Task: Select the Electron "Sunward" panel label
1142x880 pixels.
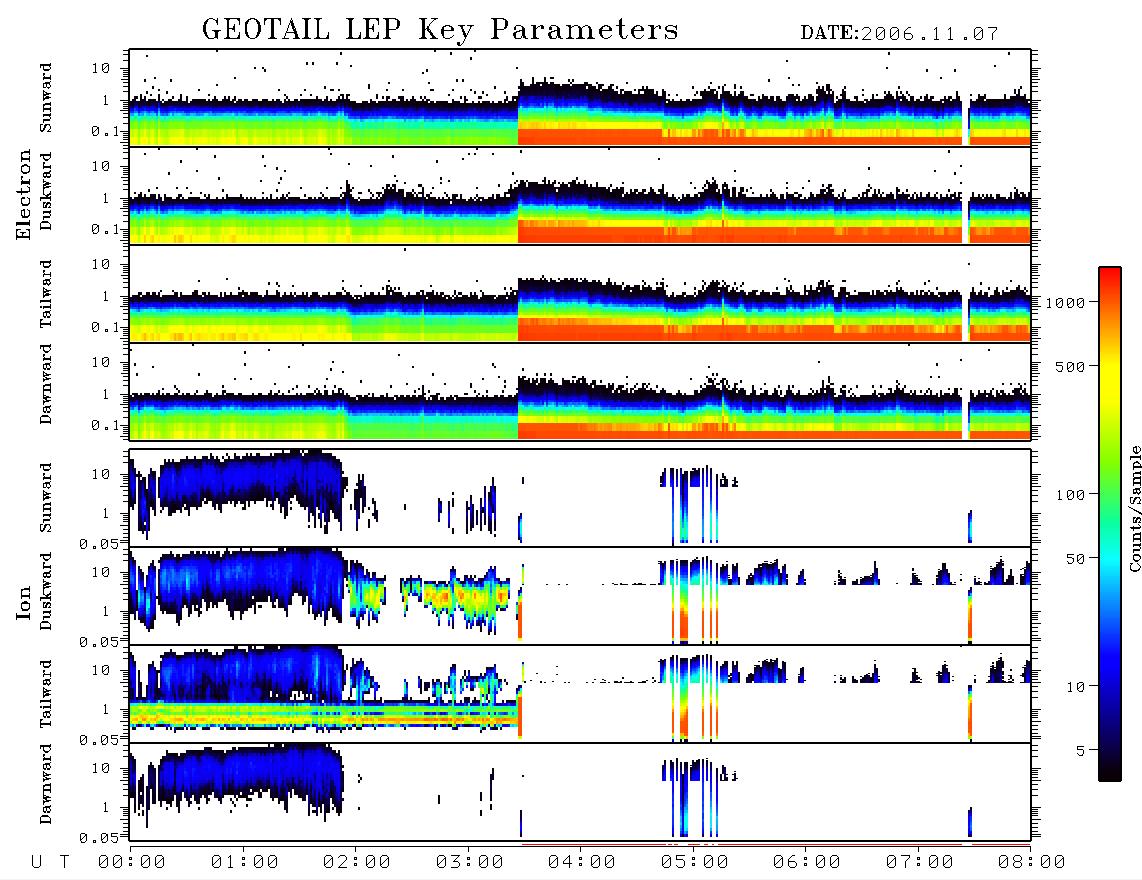Action: pyautogui.click(x=46, y=98)
